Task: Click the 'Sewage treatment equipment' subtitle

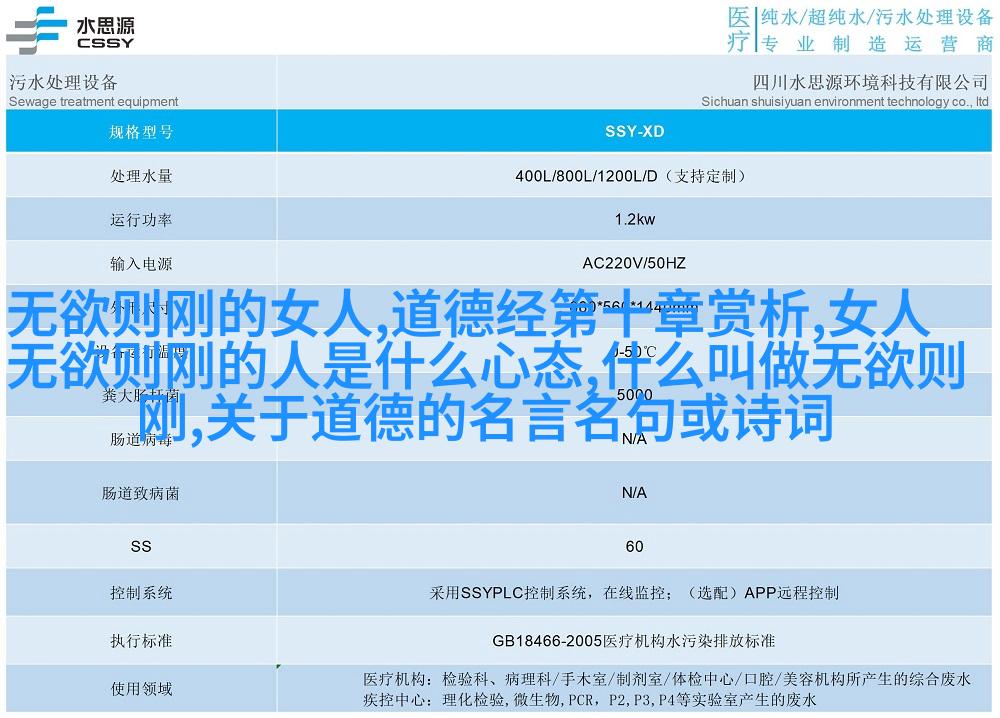Action: pyautogui.click(x=94, y=101)
